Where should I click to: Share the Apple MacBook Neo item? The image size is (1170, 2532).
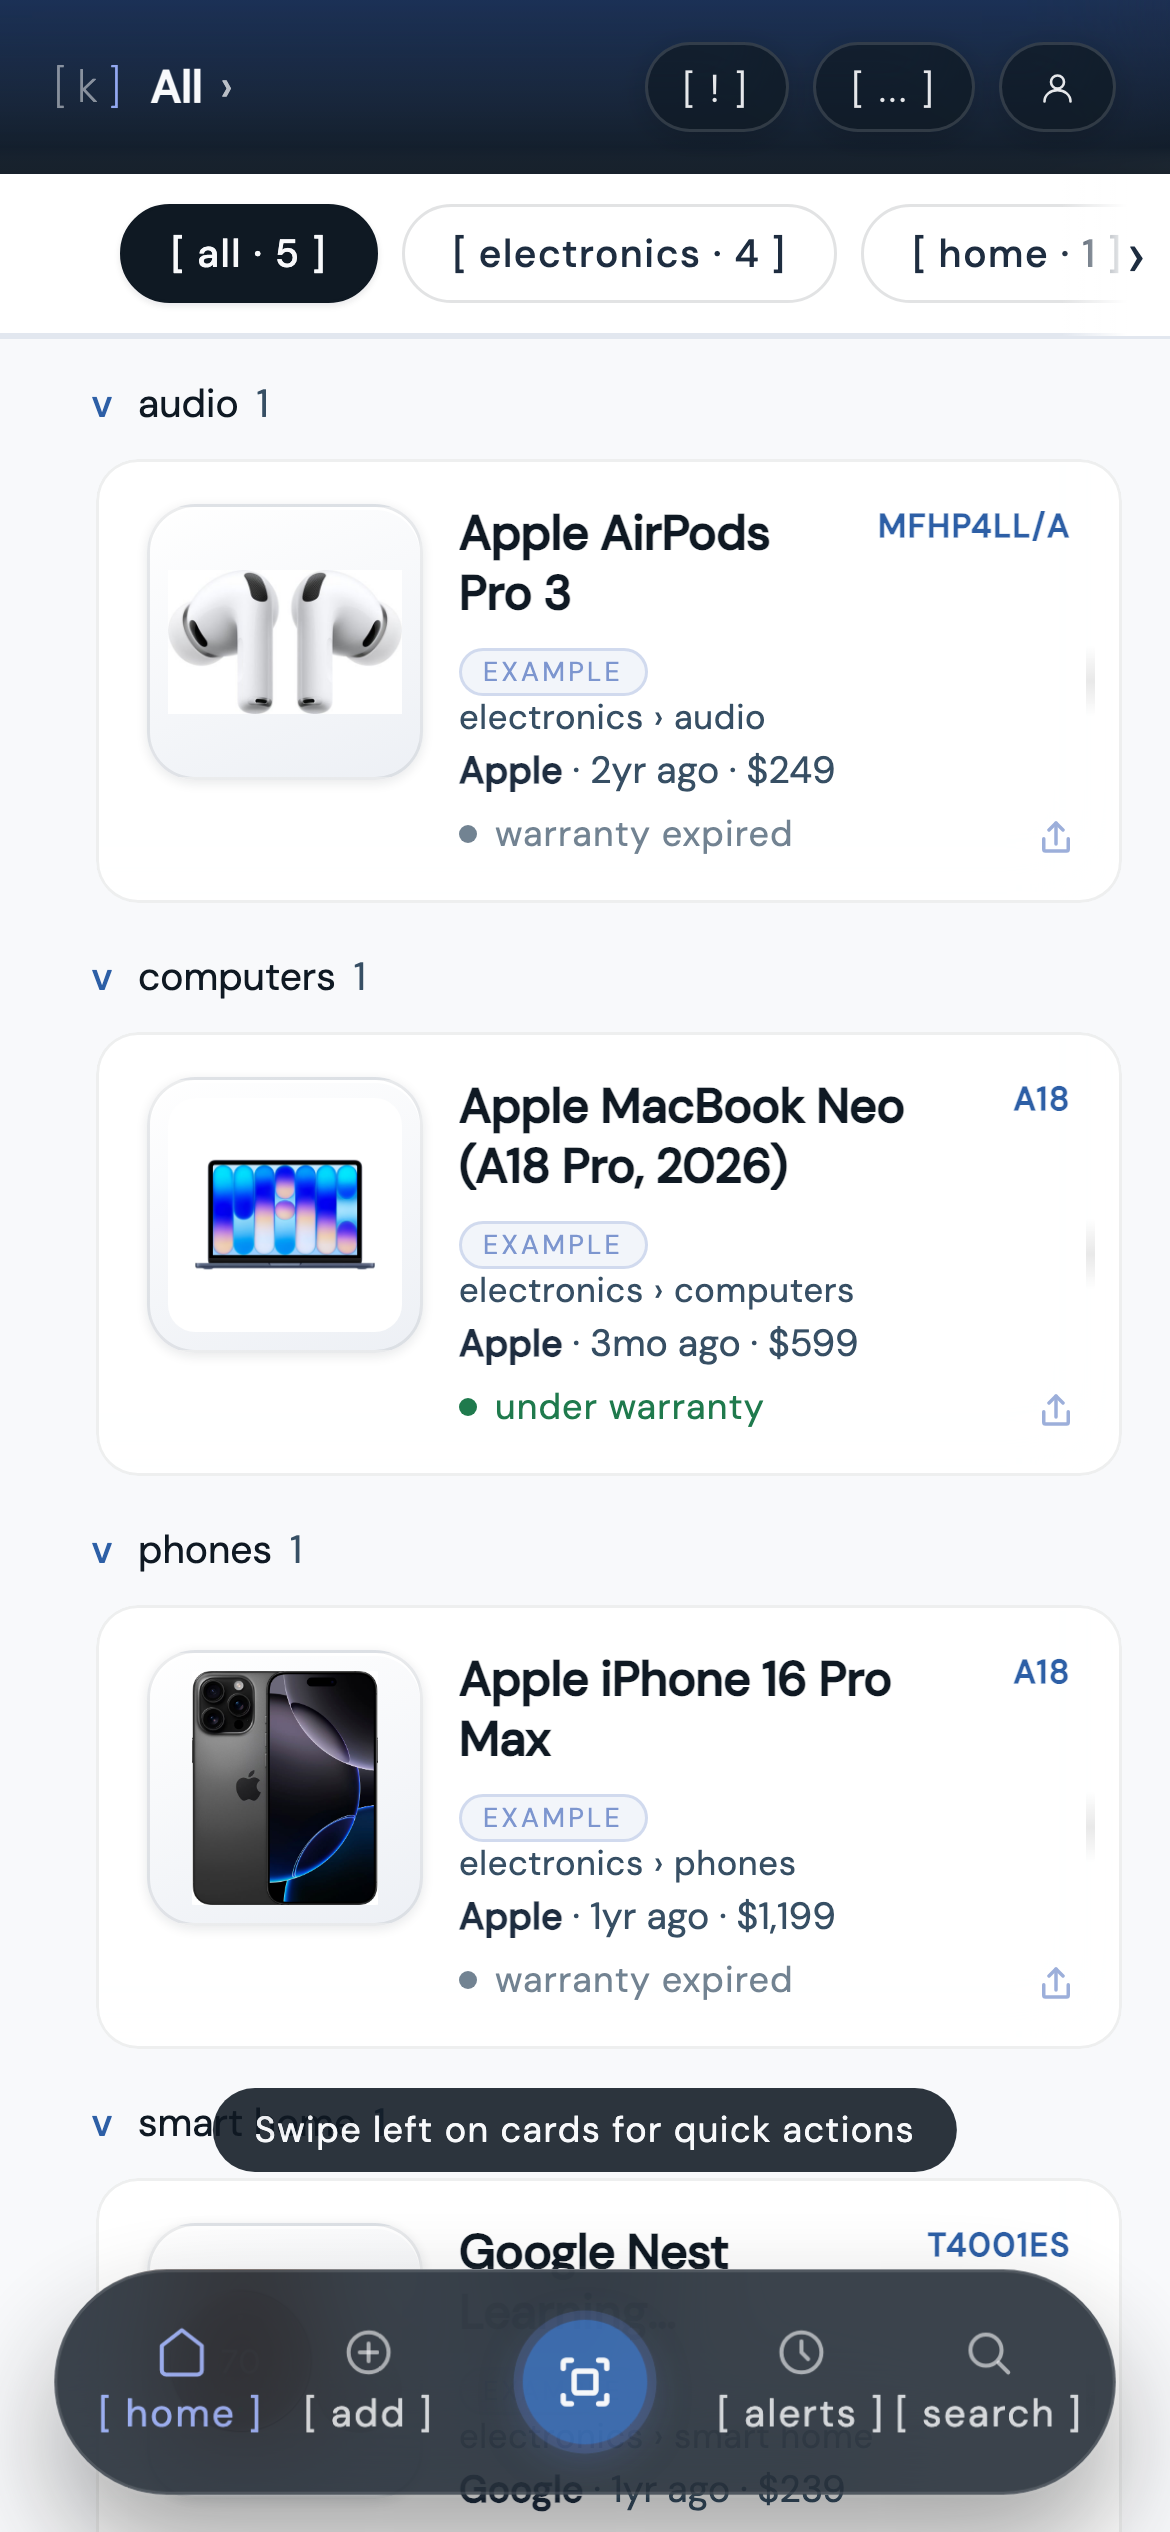(1056, 1410)
